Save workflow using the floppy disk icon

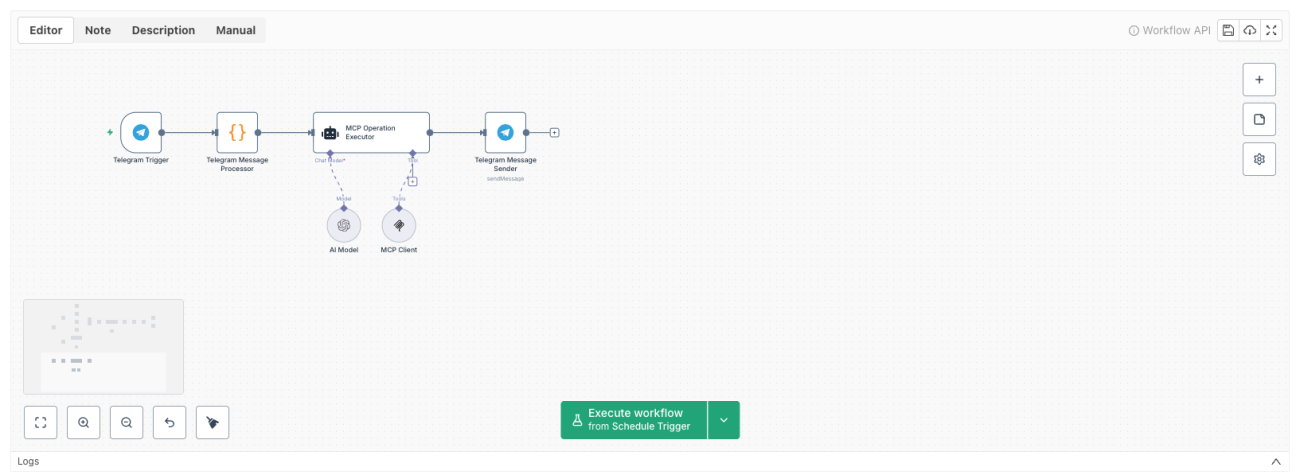pyautogui.click(x=1228, y=31)
